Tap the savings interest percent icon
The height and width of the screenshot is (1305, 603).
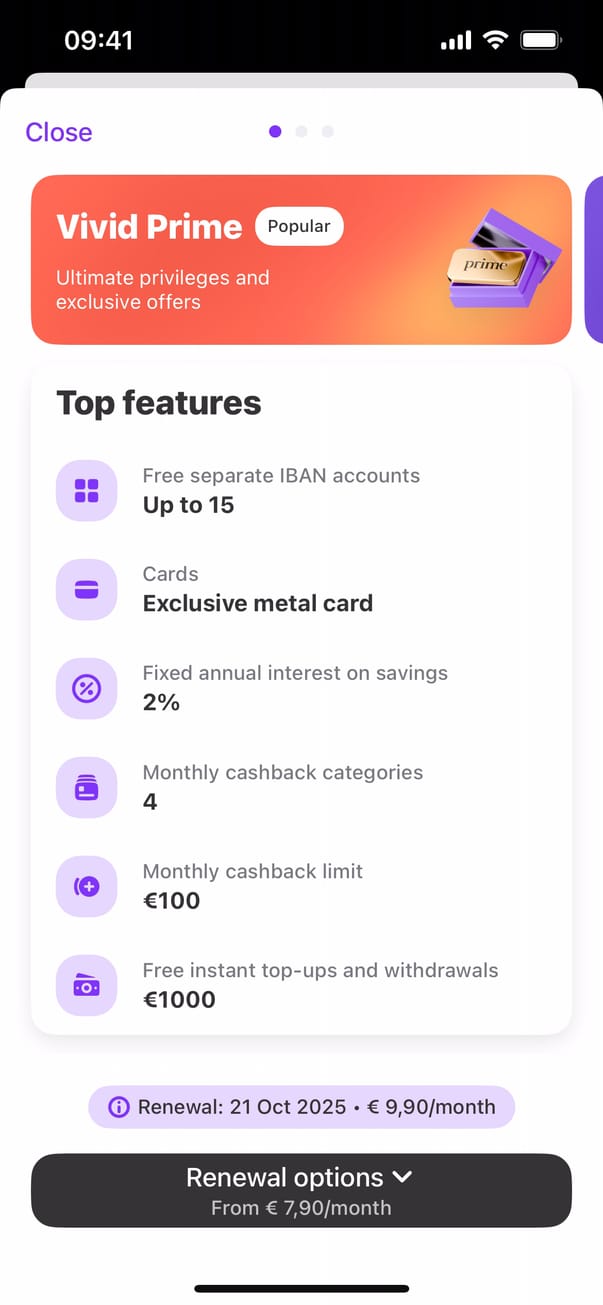point(87,688)
